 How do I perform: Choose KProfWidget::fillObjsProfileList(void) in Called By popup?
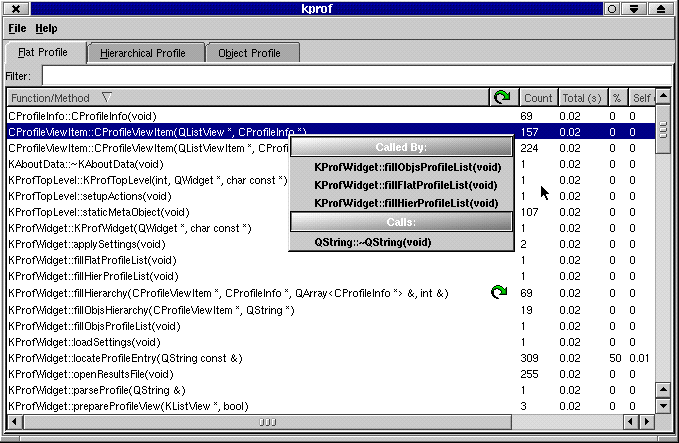pos(401,167)
